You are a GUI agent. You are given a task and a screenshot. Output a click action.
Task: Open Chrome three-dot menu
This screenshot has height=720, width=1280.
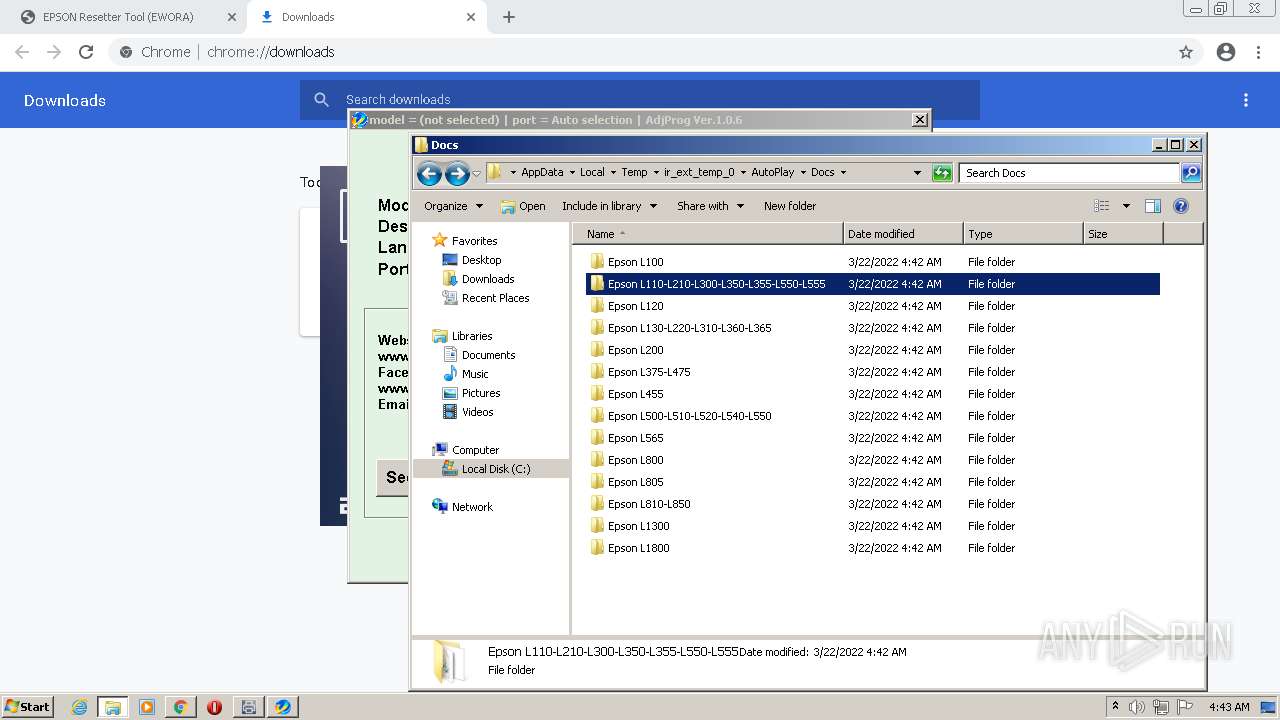[1258, 52]
